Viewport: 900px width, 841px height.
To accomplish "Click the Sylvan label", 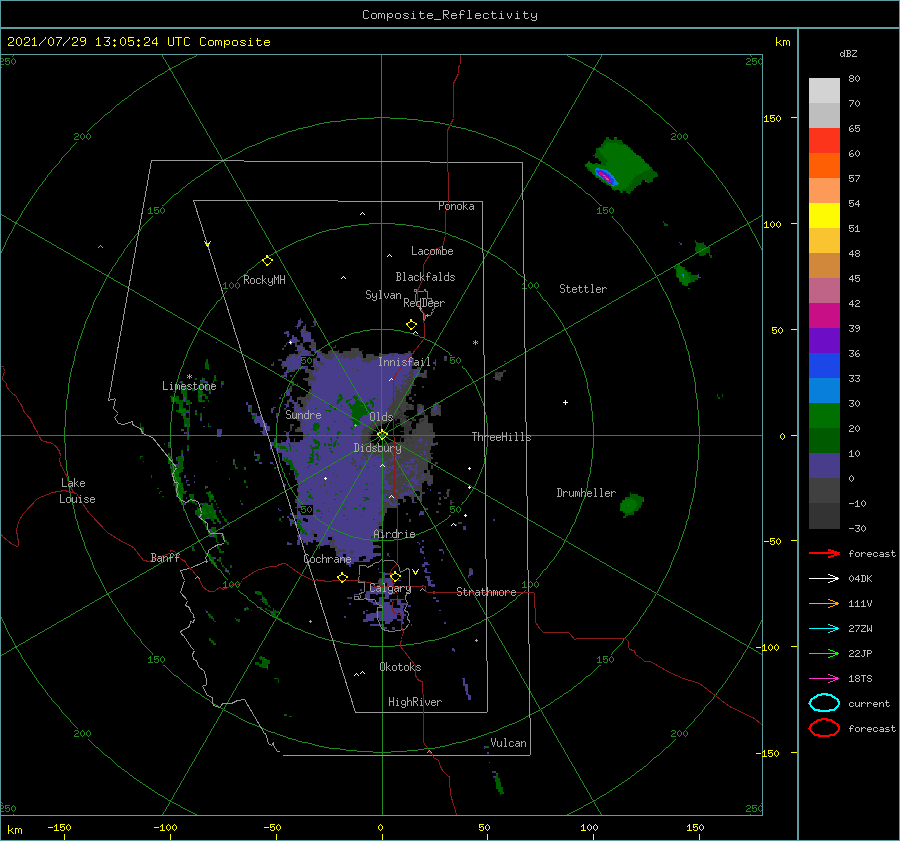I will [x=383, y=295].
